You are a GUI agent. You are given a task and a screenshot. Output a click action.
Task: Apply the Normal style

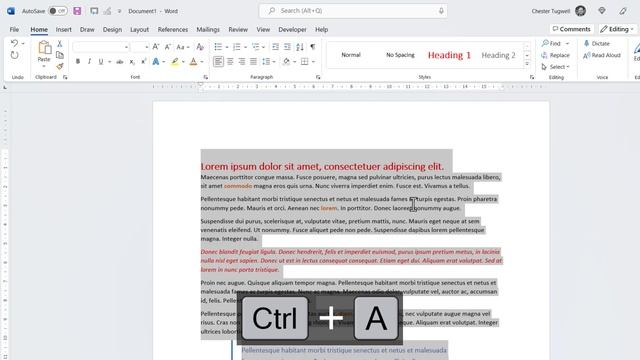point(351,55)
